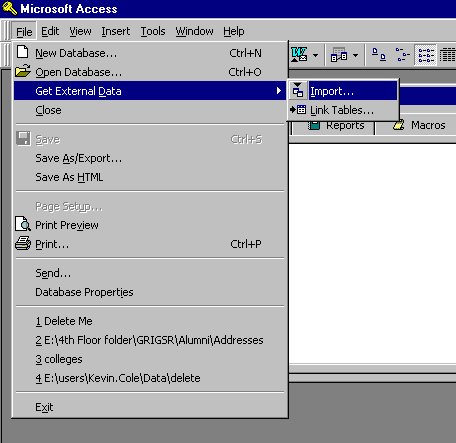Click the Access key icon in title bar
This screenshot has height=443, width=456.
(9, 9)
